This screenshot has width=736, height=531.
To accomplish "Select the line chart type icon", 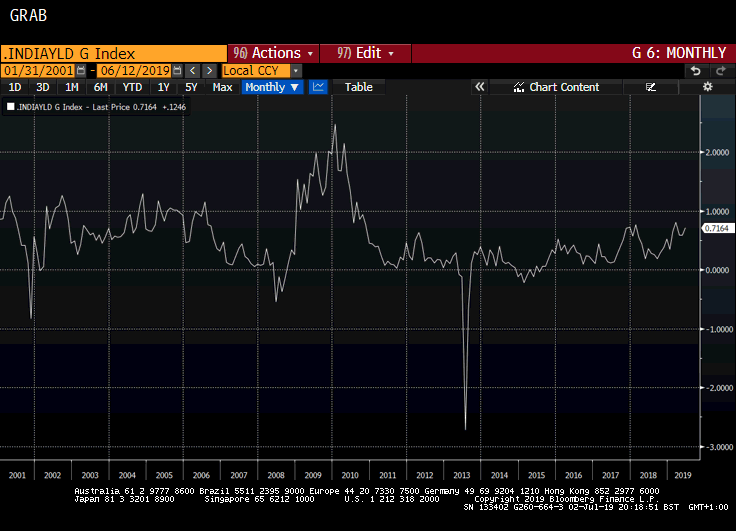I will click(318, 87).
